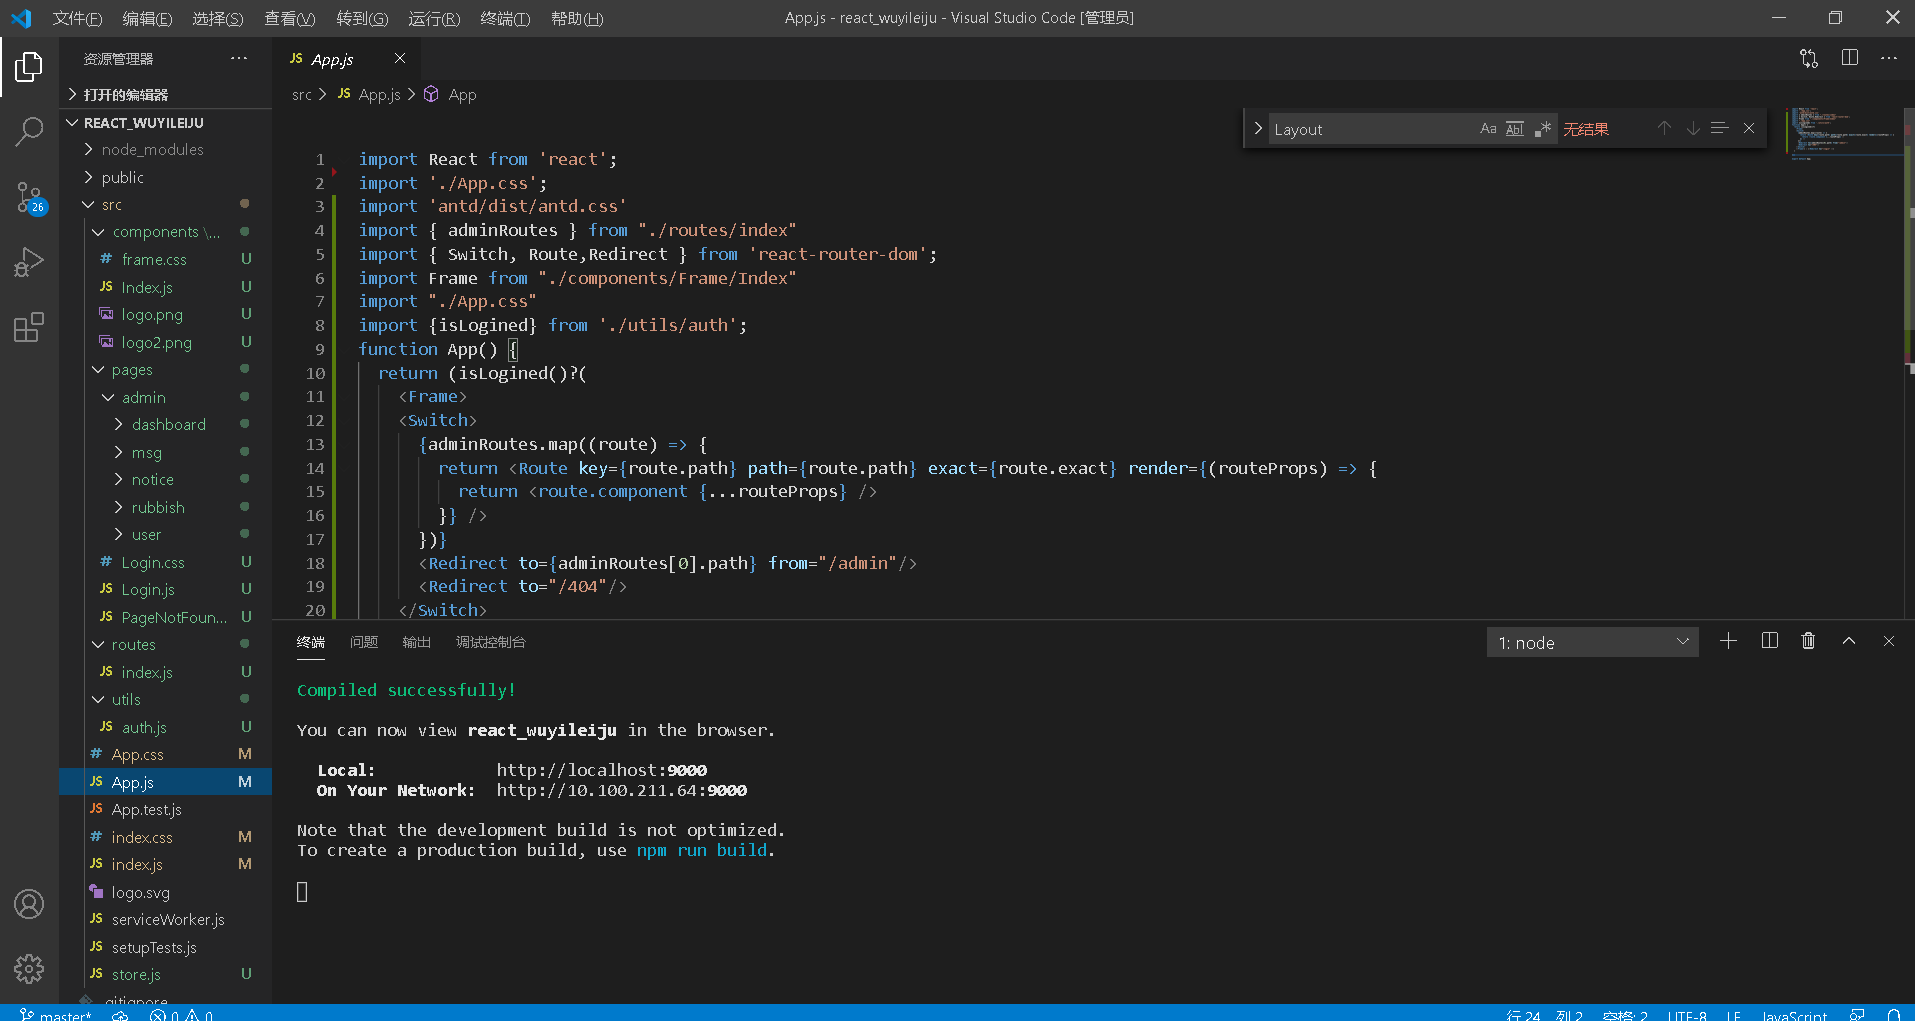Create a new terminal with plus icon
The image size is (1915, 1021).
coord(1728,641)
